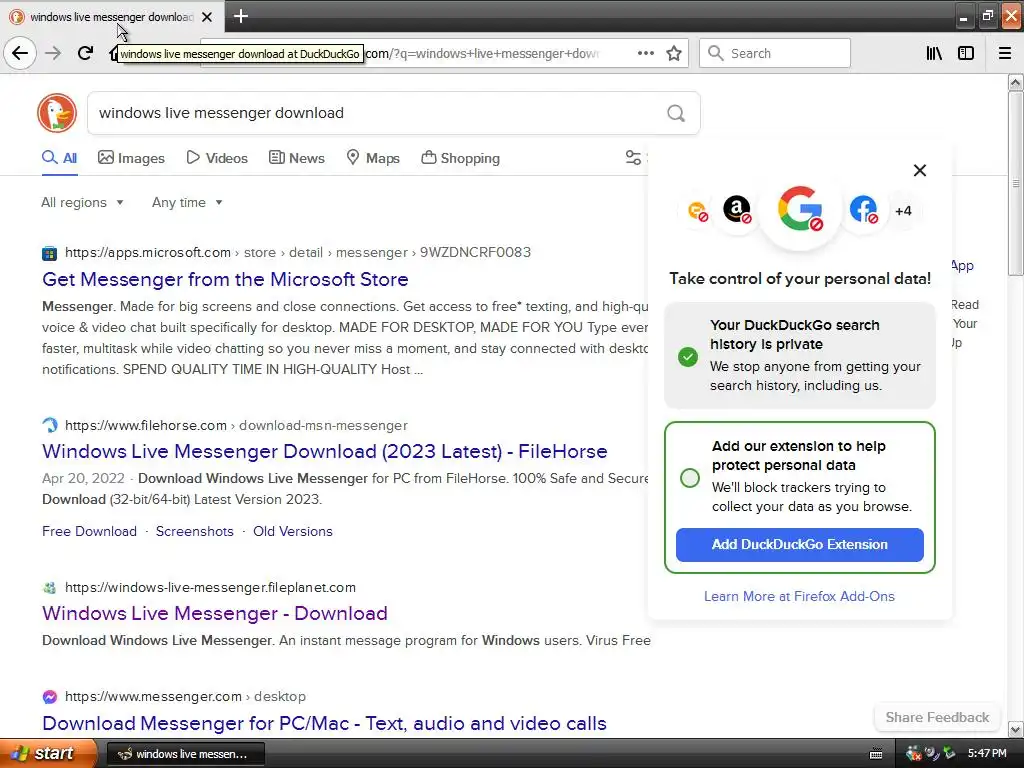
Task: Open Learn More at Firefox Add-Ons
Action: 799,596
